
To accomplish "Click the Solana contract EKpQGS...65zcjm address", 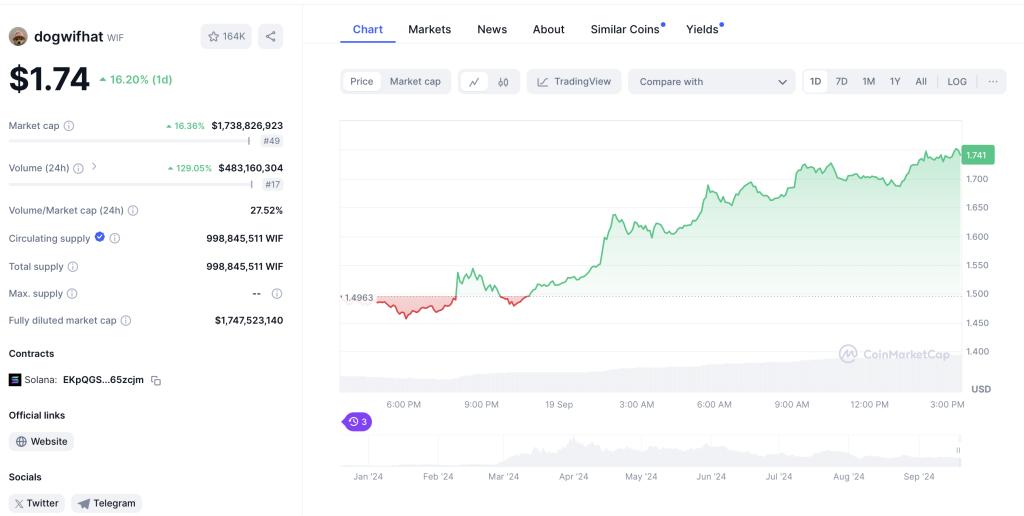I will coord(103,379).
